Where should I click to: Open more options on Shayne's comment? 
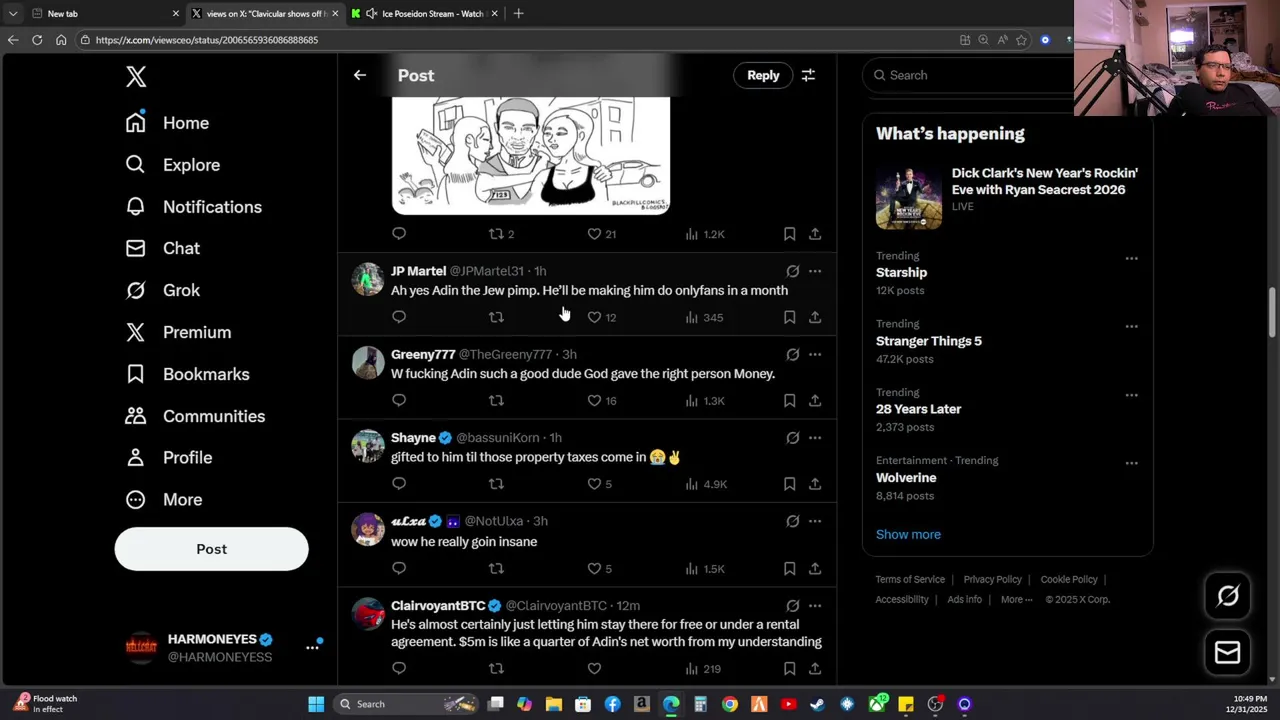(x=815, y=438)
